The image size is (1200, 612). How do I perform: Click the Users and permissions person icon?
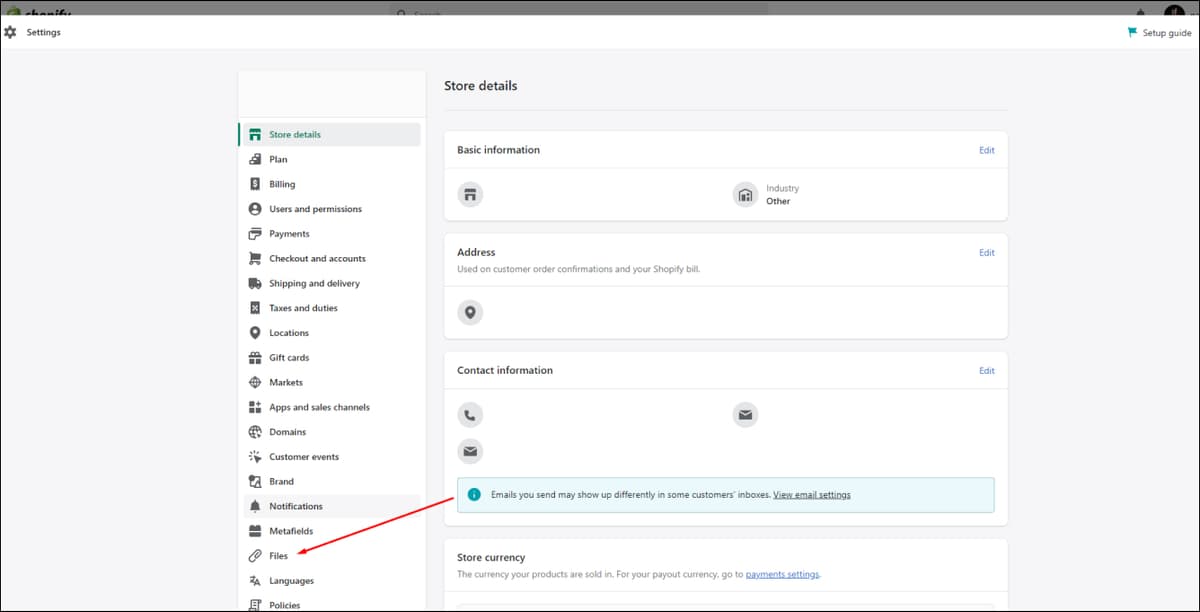255,209
